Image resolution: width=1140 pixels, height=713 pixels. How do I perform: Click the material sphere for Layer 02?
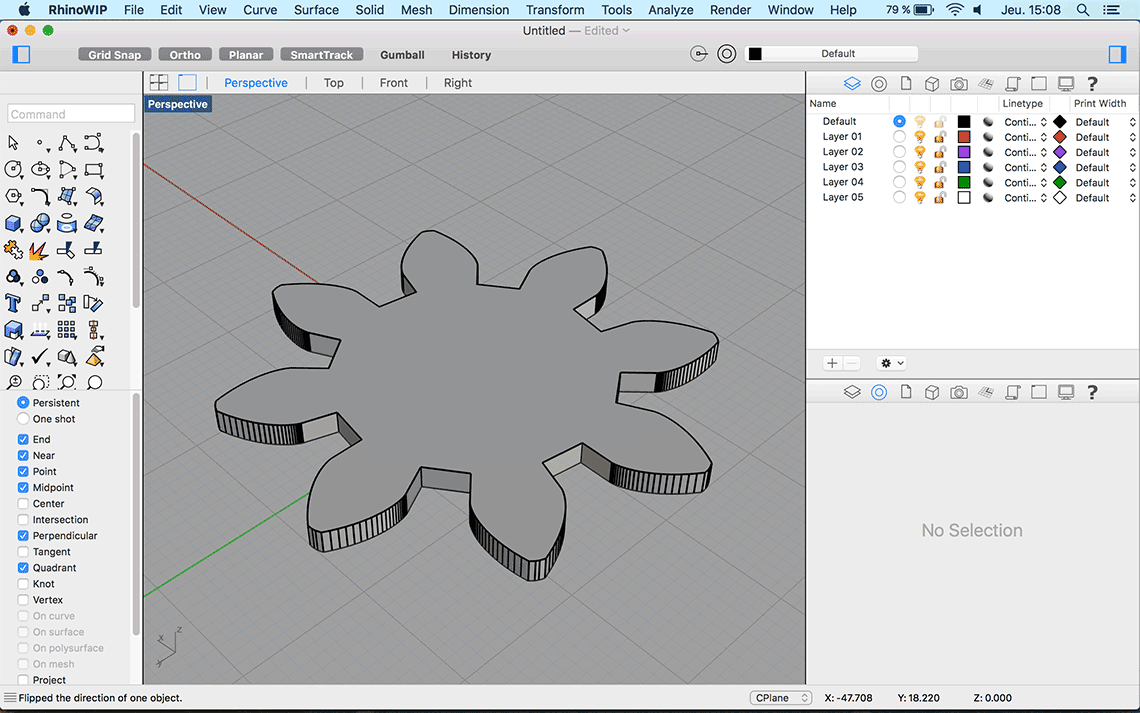[988, 152]
